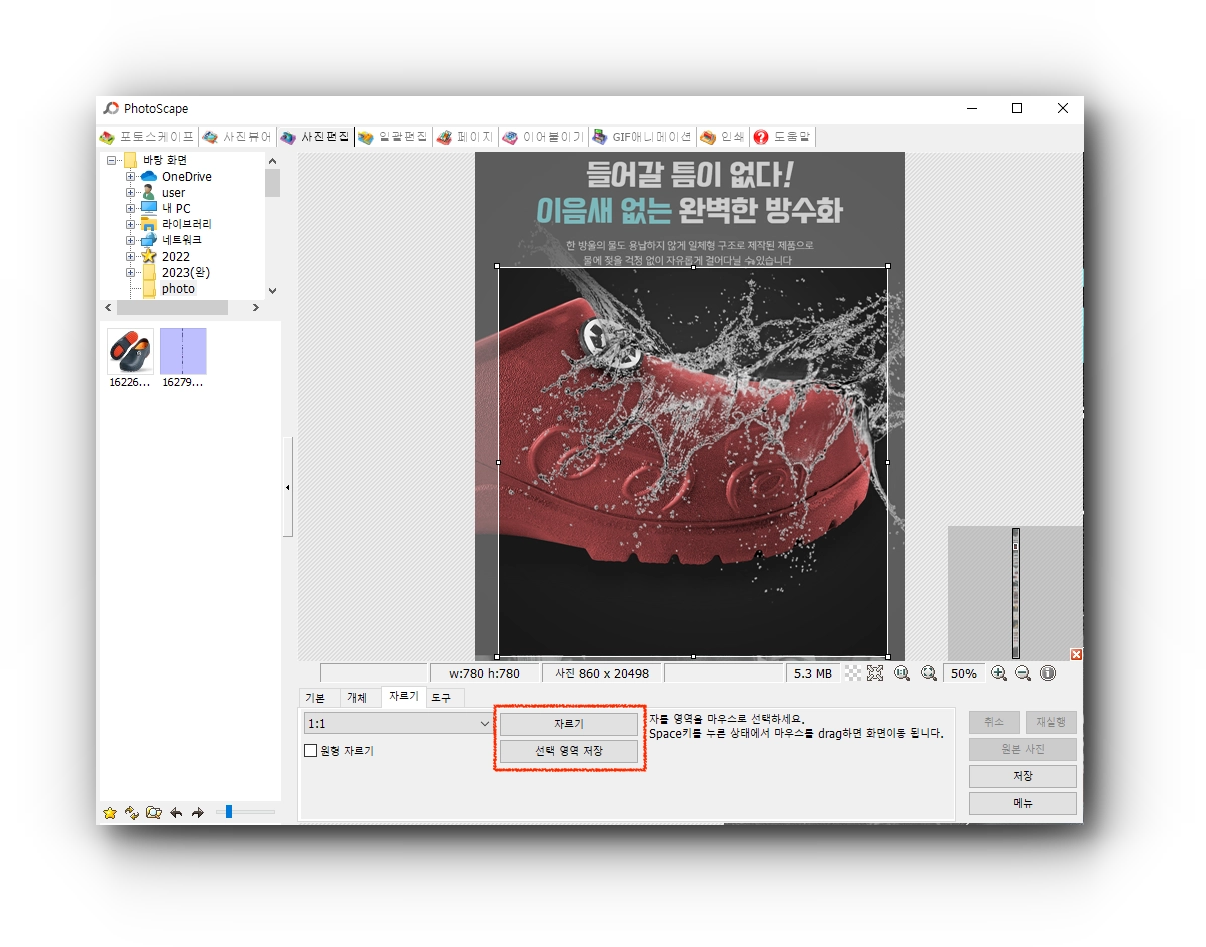The width and height of the screenshot is (1206, 947).
Task: Zoom in with the plus magnifier icon
Action: point(998,673)
